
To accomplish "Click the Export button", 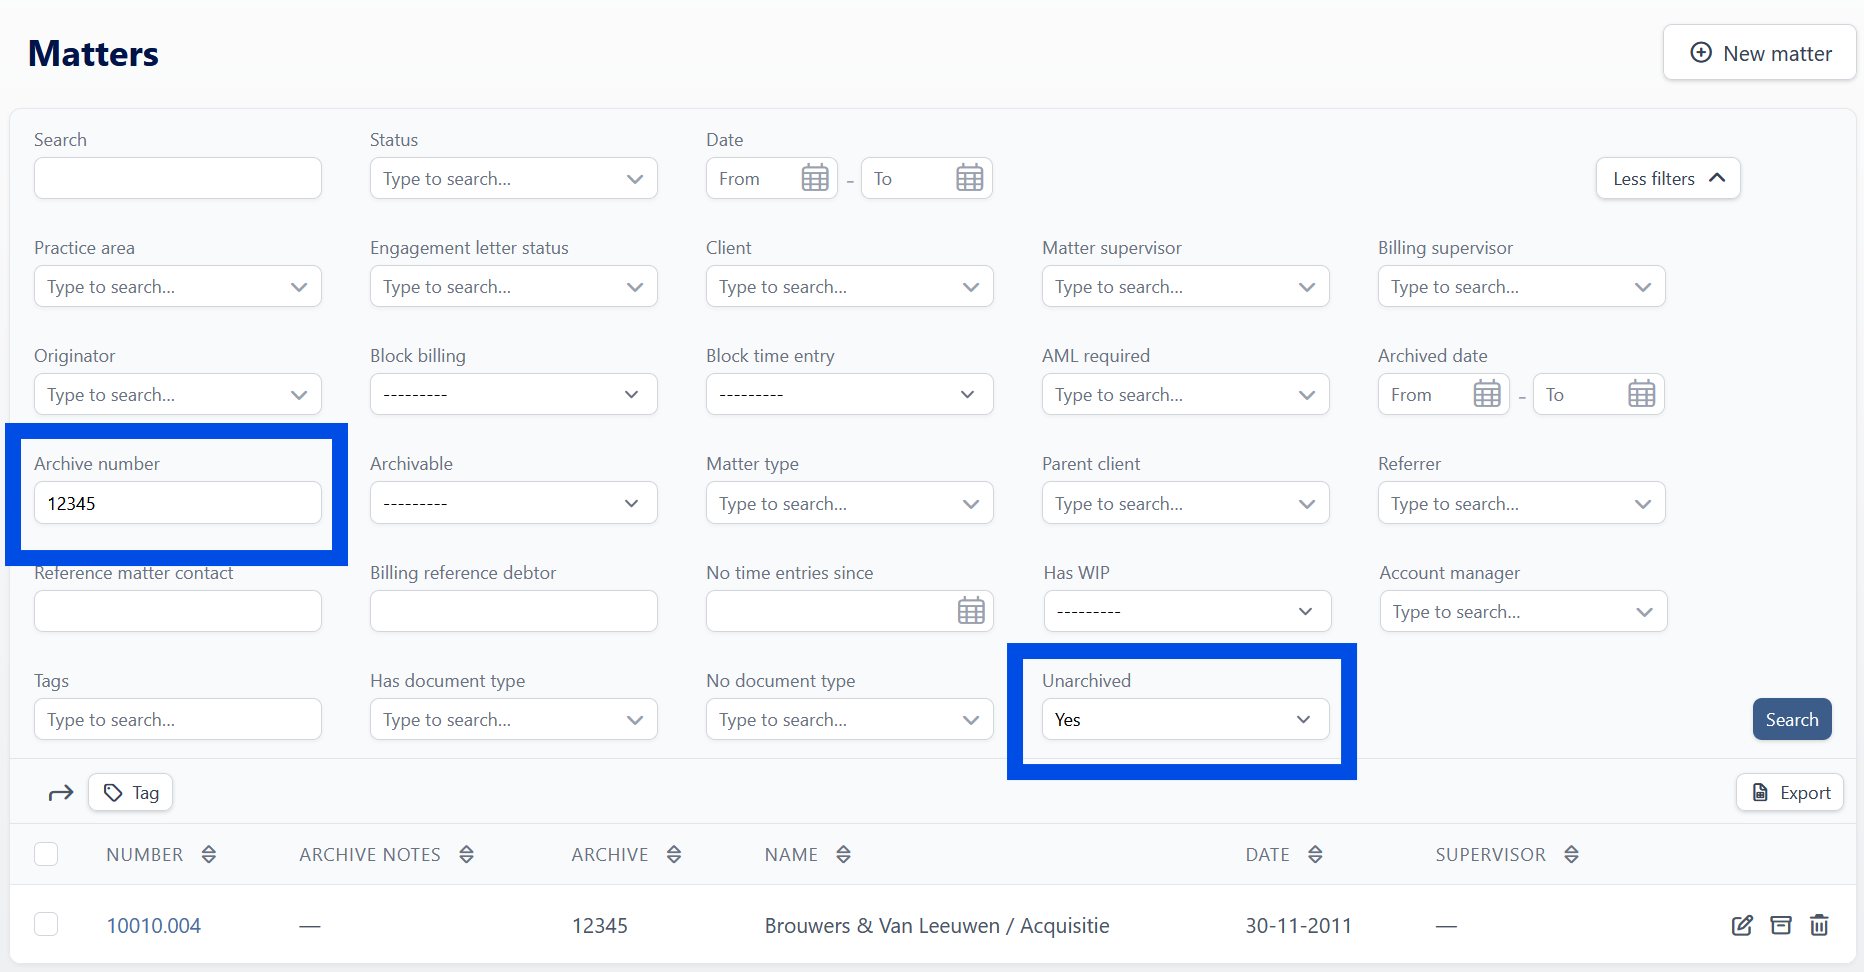I will coord(1790,793).
